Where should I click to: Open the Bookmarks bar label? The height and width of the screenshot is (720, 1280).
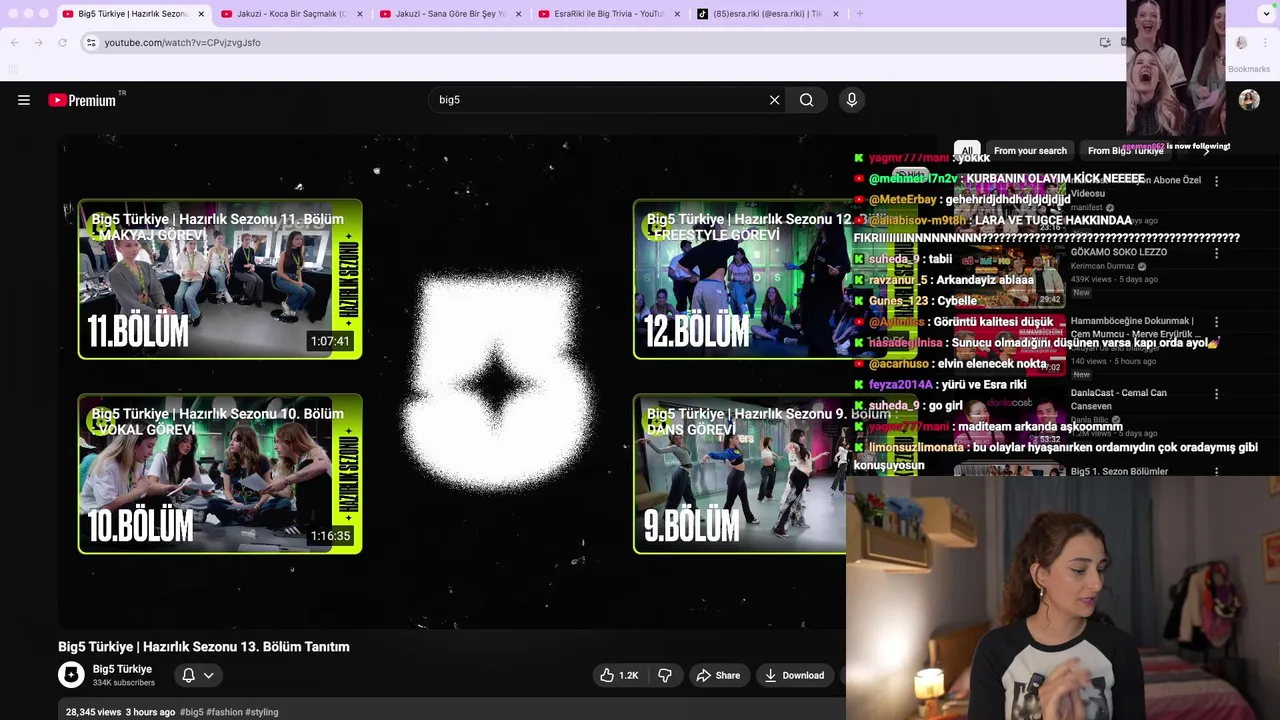(1249, 69)
